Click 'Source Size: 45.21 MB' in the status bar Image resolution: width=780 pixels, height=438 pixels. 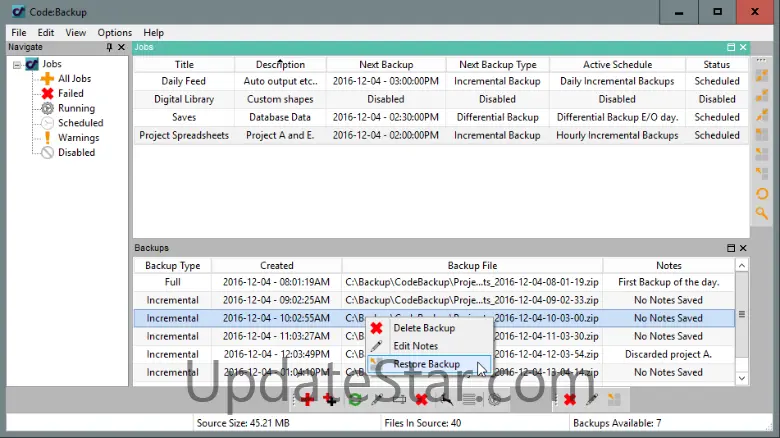pos(243,423)
